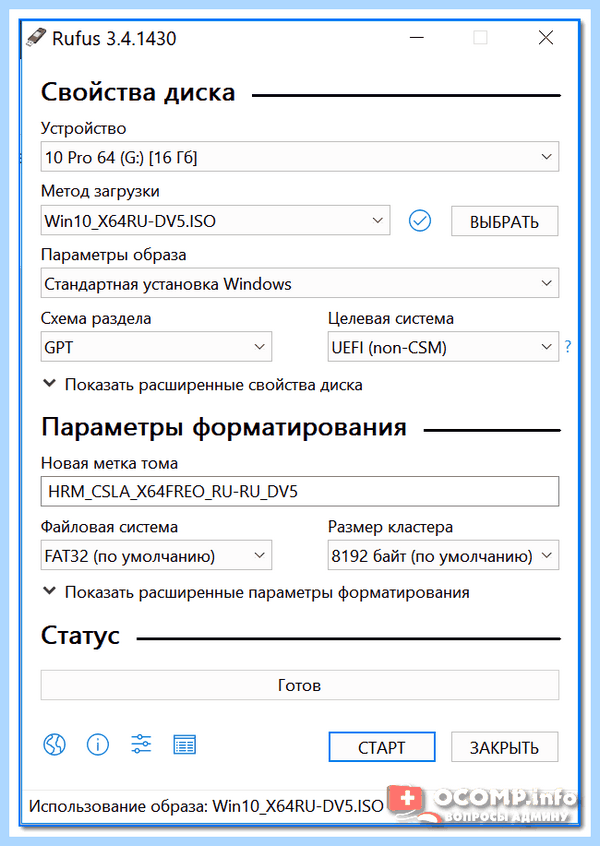This screenshot has width=600, height=846.
Task: Click the Использование образа status bar text
Action: pos(206,806)
